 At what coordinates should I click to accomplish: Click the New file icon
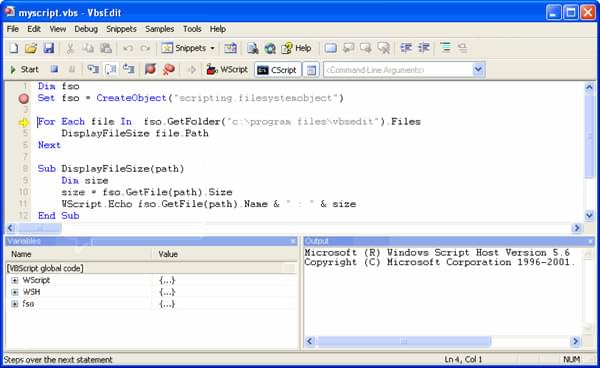click(x=14, y=48)
